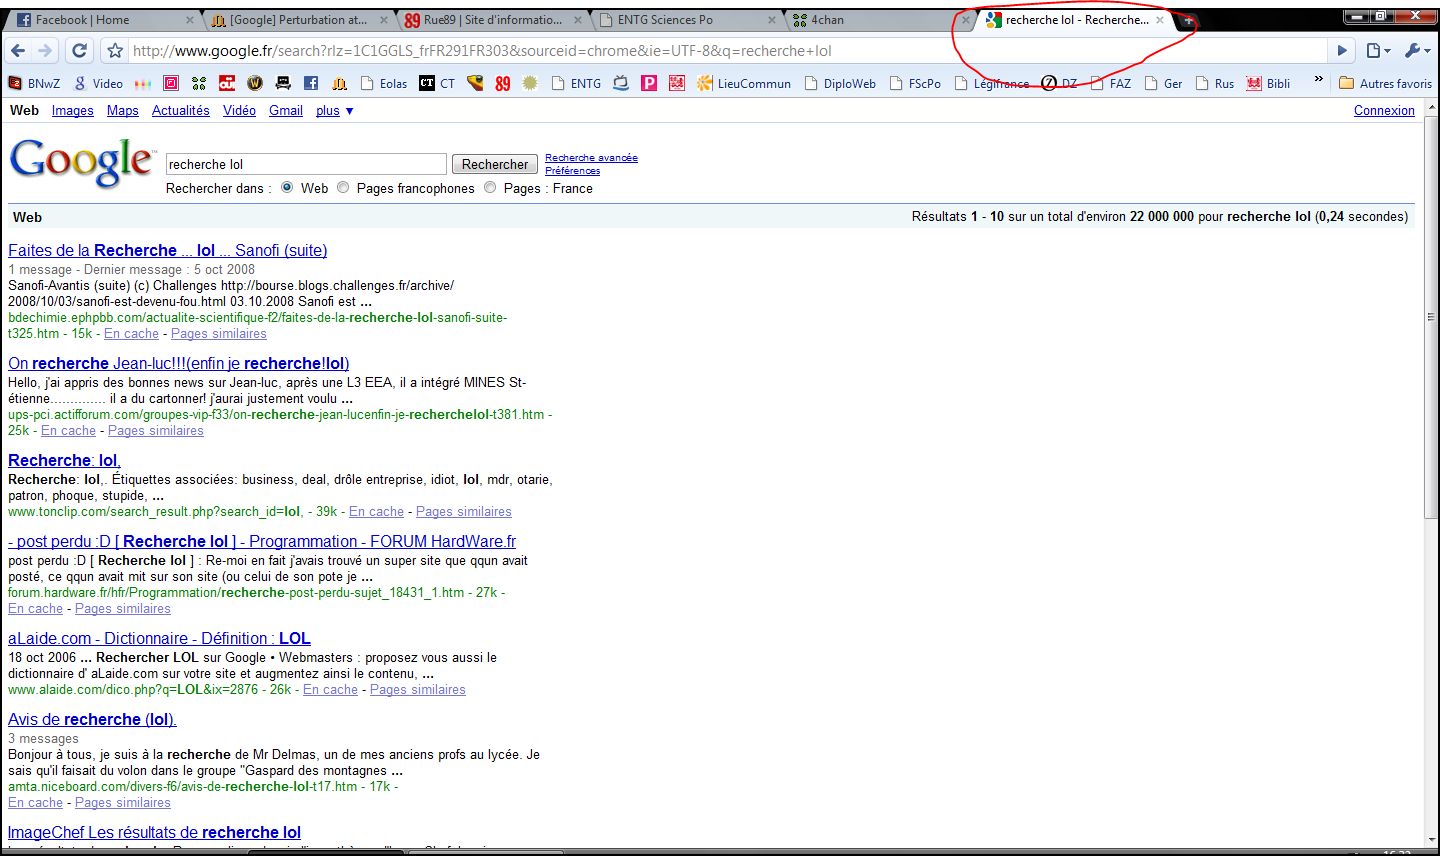Screen dimensions: 1440x856
Task: Open the pink square bookmark icon
Action: (171, 83)
